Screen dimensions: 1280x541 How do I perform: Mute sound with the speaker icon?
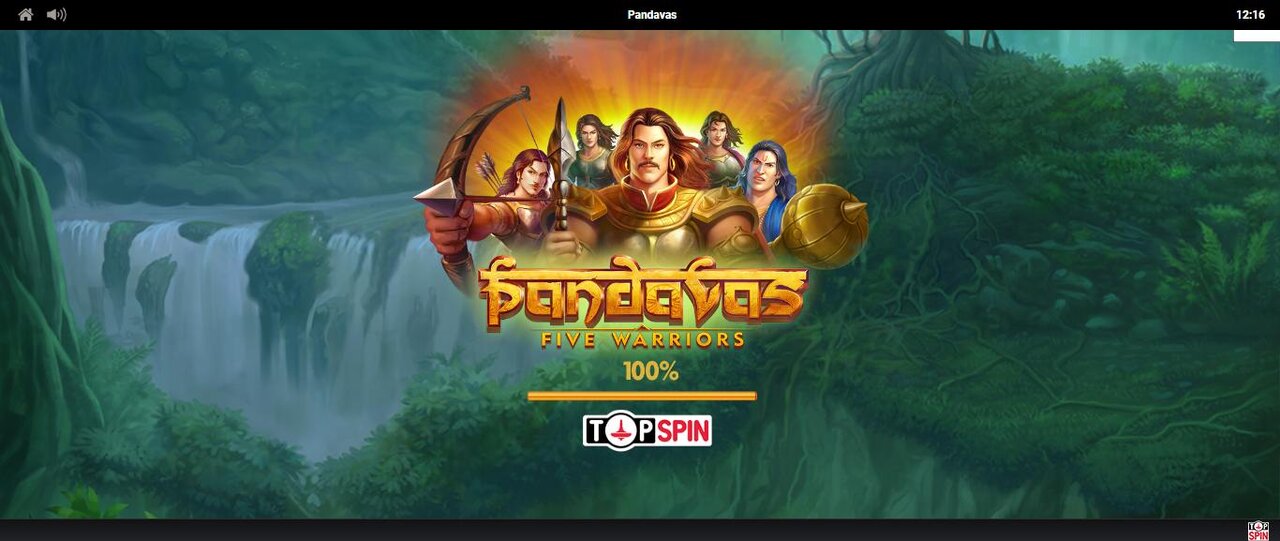click(x=56, y=15)
